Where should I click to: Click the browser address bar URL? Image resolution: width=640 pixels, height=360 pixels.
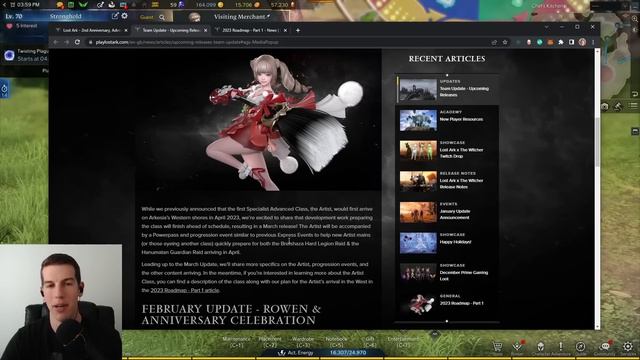(x=187, y=42)
